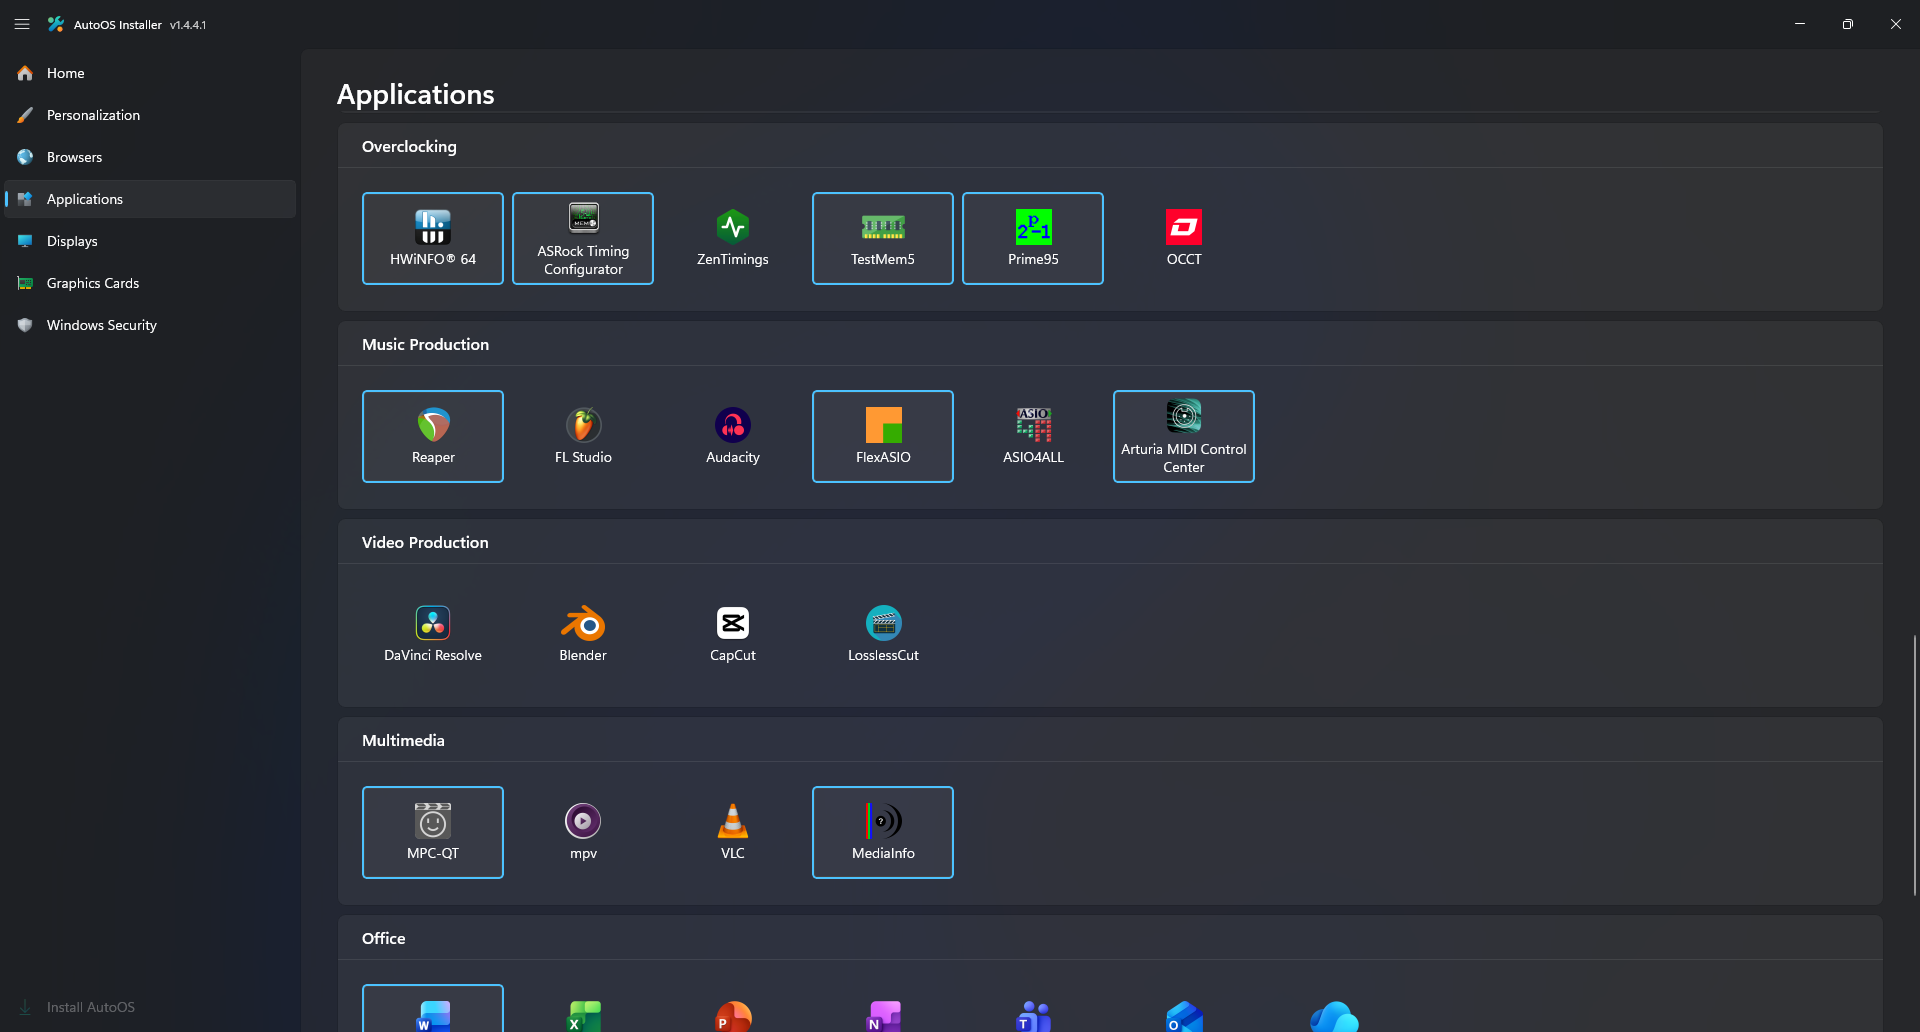This screenshot has width=1920, height=1032.
Task: Click the FlexASIO orange-green icon
Action: click(883, 425)
